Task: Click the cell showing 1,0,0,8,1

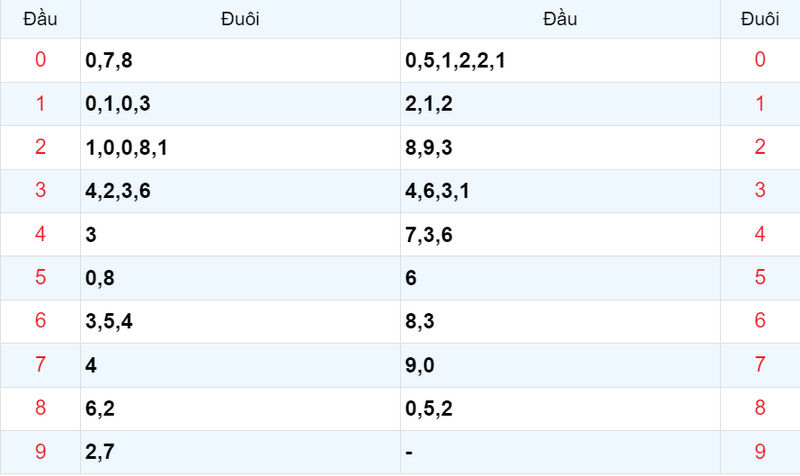Action: 240,147
